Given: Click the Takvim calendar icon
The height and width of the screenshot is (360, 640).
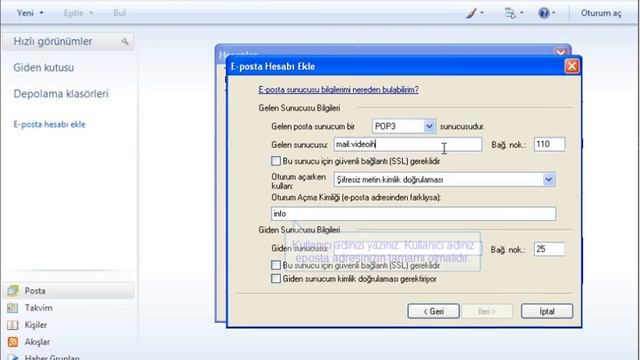Looking at the screenshot, I should point(13,308).
